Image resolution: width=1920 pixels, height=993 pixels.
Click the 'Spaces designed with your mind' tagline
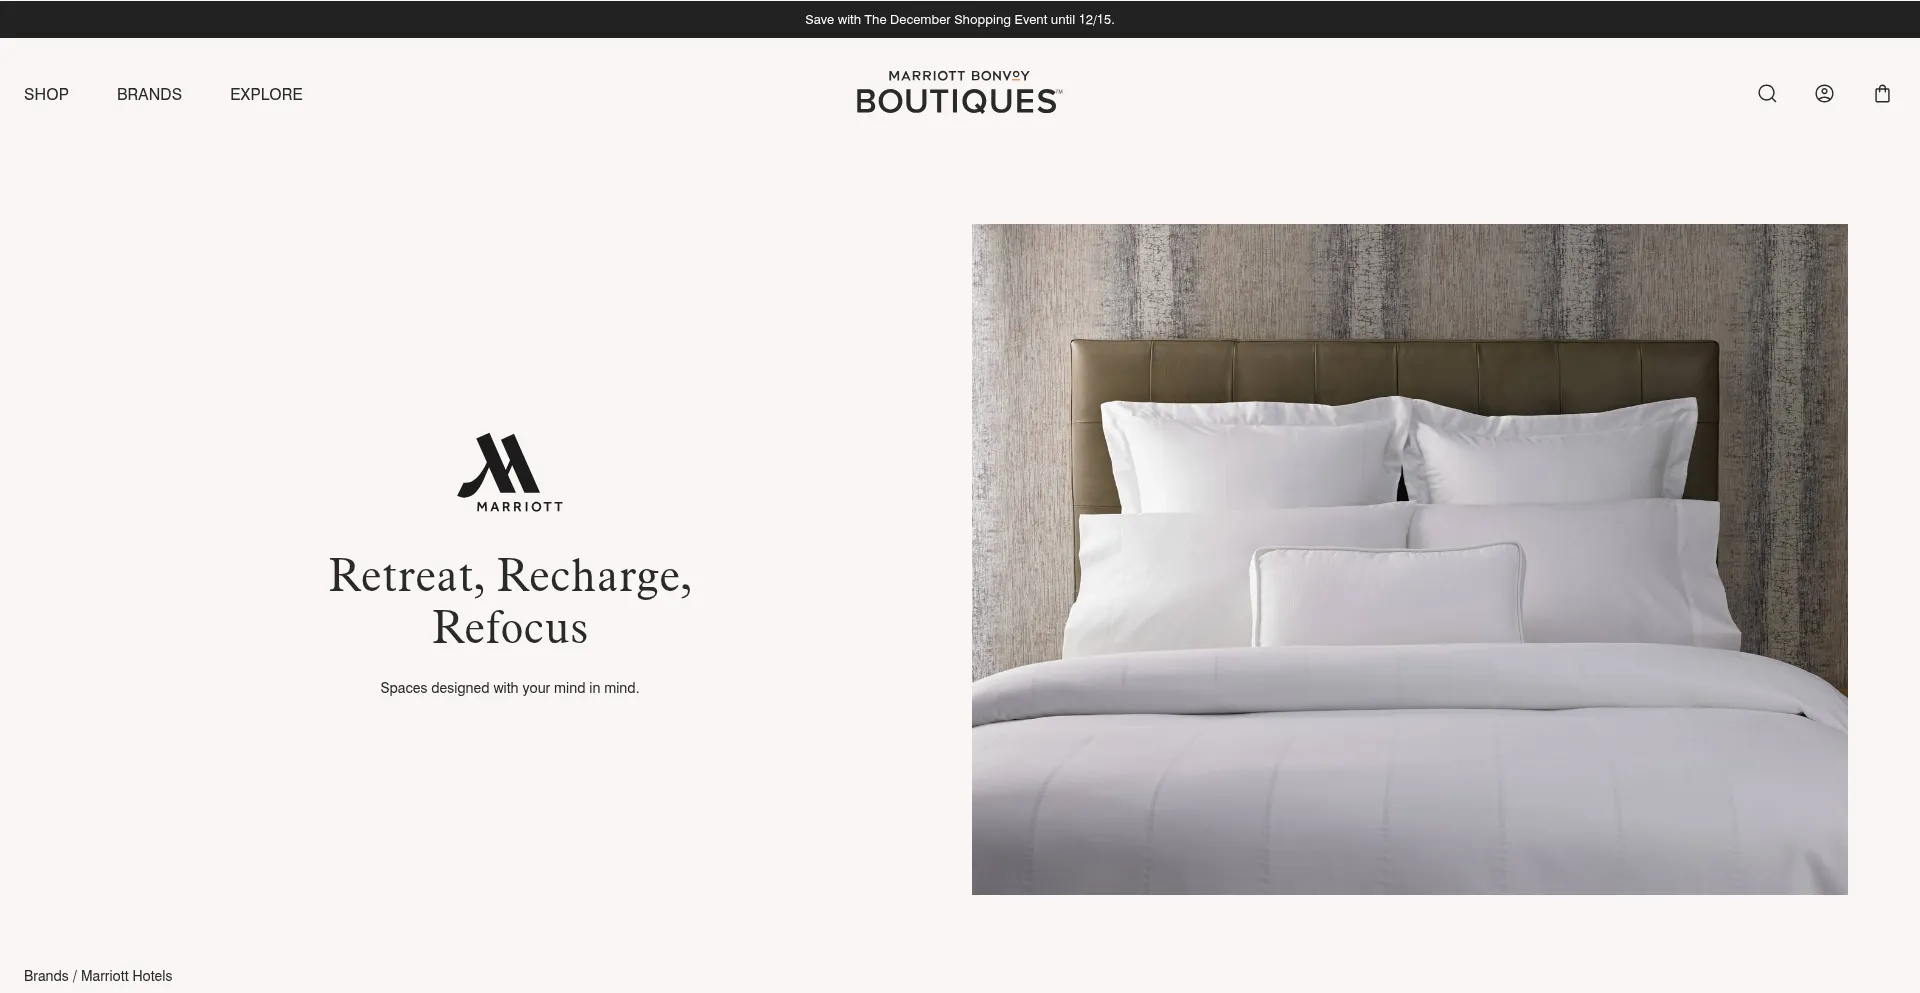pos(510,688)
